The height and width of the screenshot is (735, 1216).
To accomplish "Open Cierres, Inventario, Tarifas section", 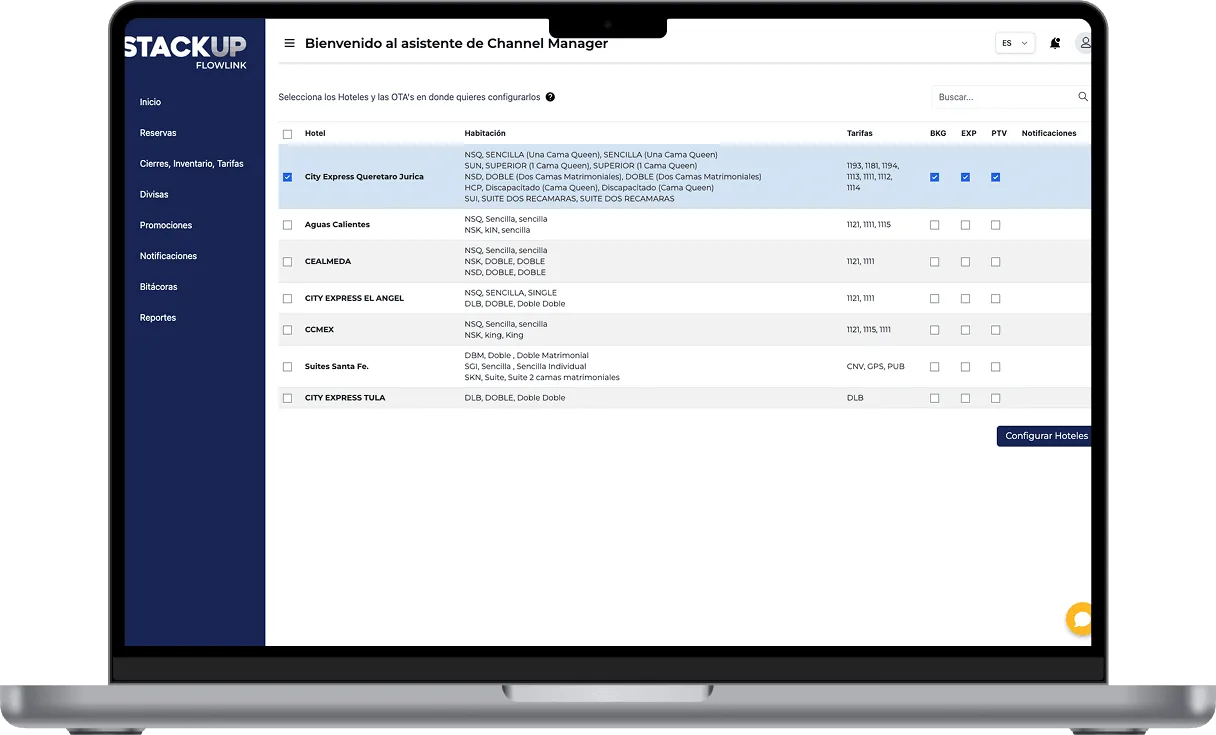I will tap(192, 164).
